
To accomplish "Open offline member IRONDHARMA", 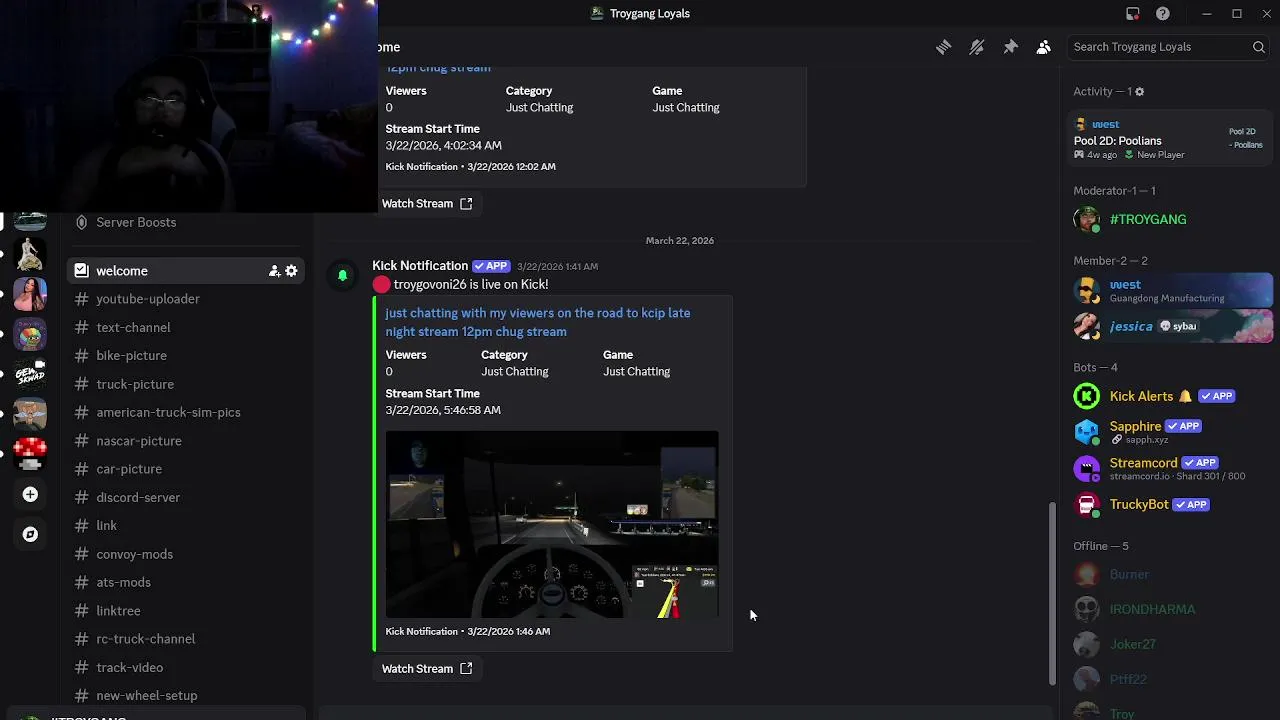I will (x=1172, y=609).
